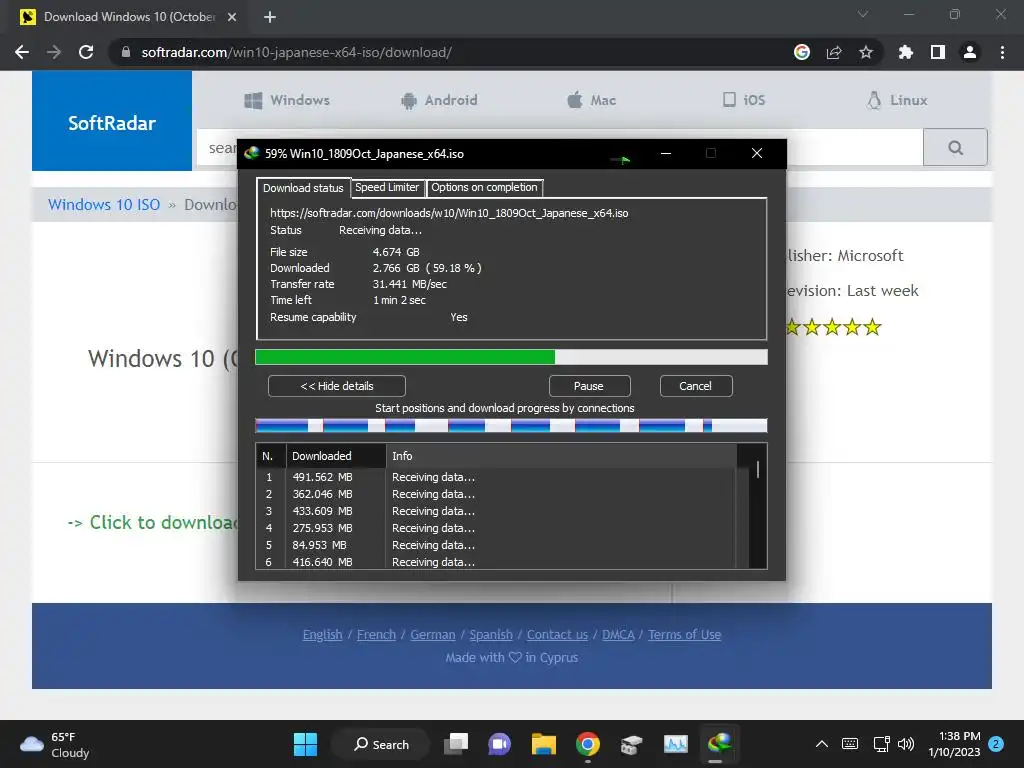Select connection row 6 with 416.640 MB
Screen dimensions: 1024x768
pyautogui.click(x=496, y=562)
